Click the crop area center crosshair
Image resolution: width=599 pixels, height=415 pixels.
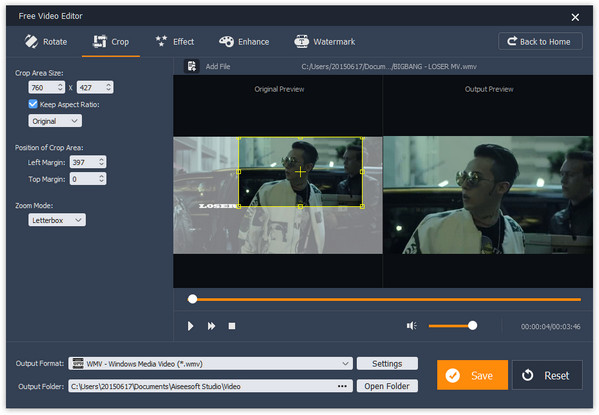[x=300, y=172]
